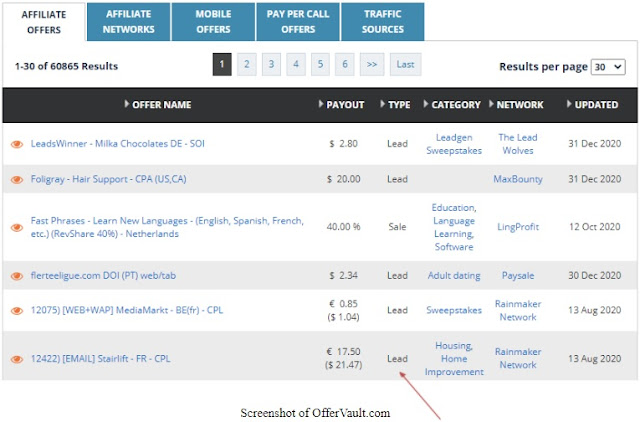The image size is (640, 422).
Task: Open flerteeligue.com DOI (PT) web/tab offer
Action: pos(103,275)
